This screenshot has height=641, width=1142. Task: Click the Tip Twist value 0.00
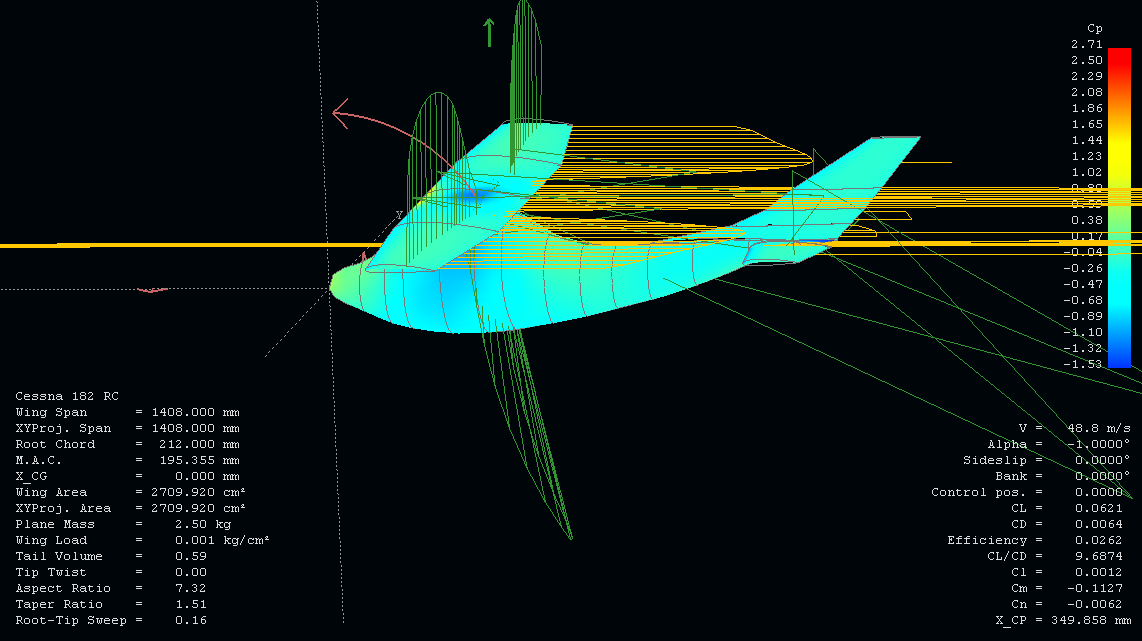(x=191, y=573)
